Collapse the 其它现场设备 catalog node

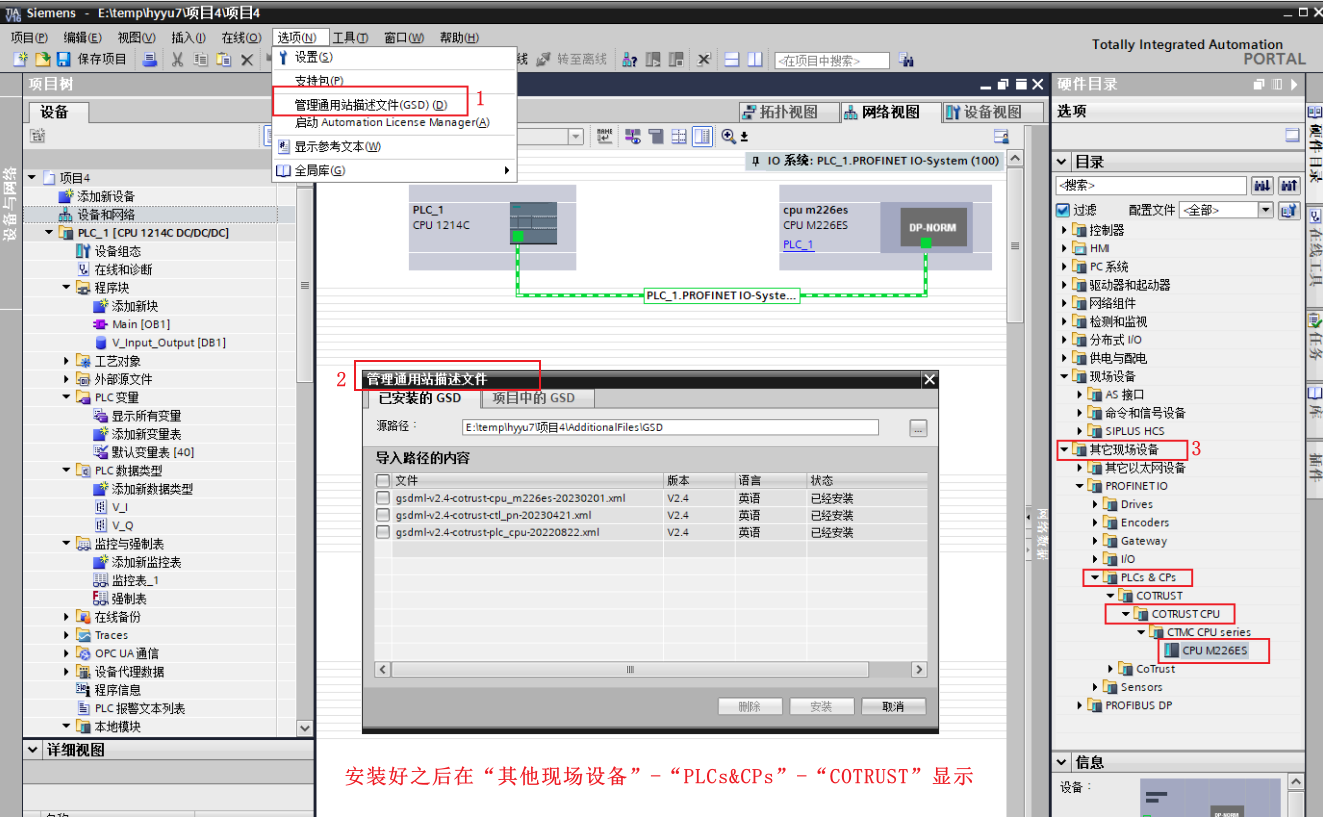pos(1065,450)
